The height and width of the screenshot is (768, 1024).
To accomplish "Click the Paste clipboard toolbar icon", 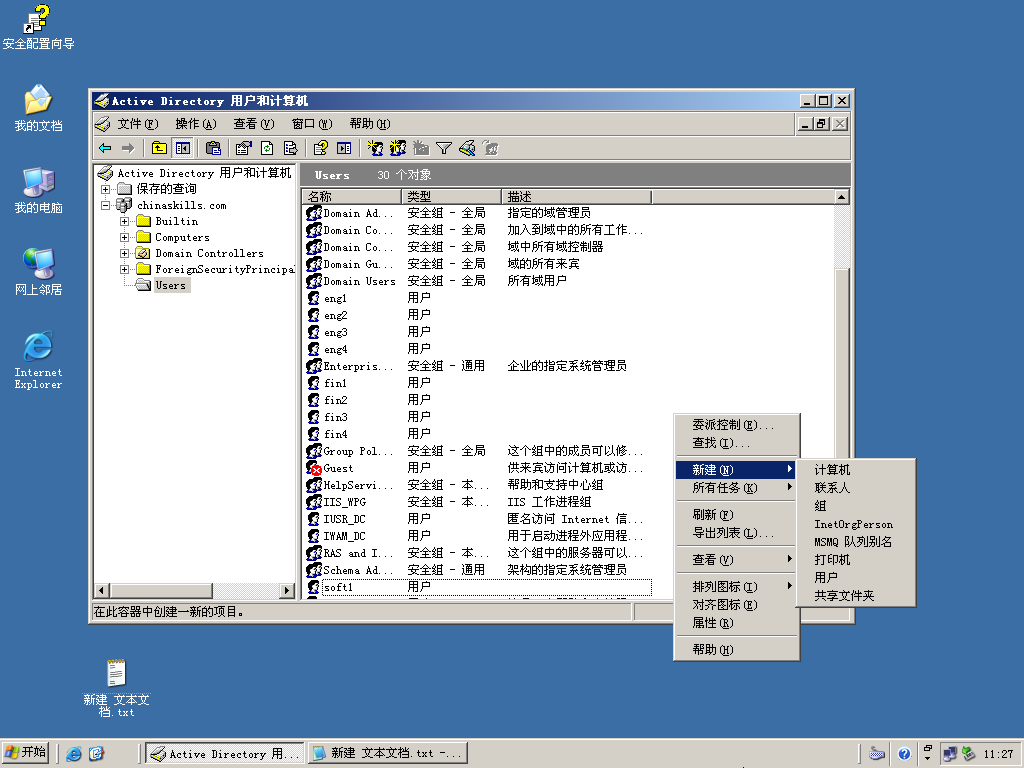I will pos(213,148).
